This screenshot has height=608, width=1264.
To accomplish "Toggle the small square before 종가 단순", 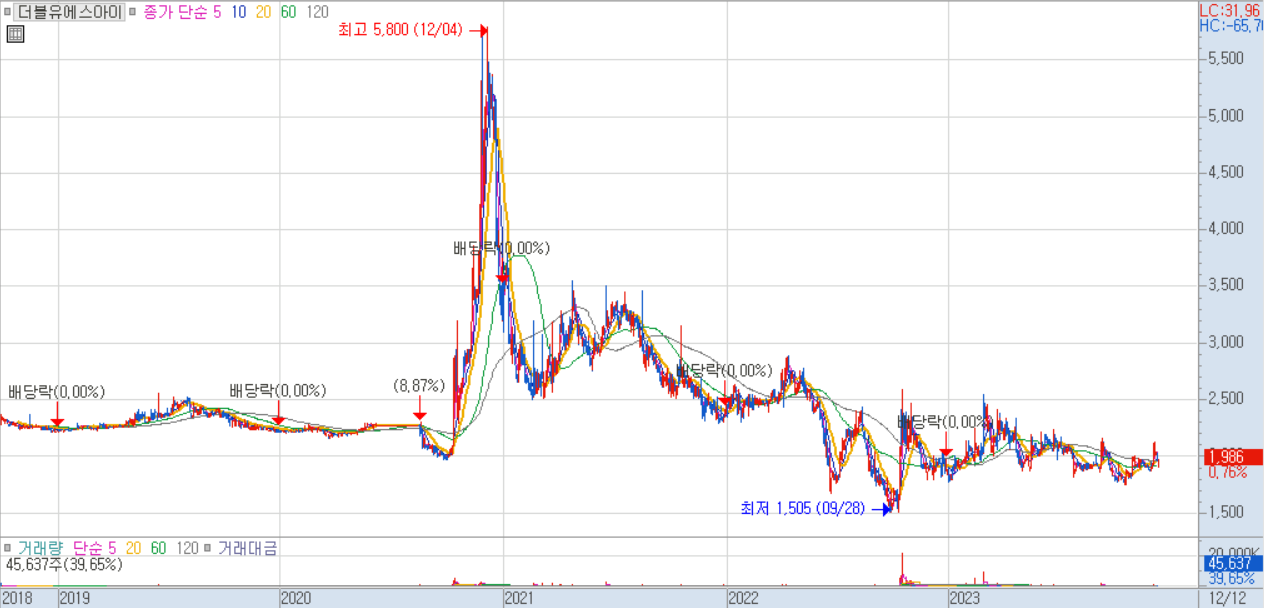I will (x=134, y=13).
